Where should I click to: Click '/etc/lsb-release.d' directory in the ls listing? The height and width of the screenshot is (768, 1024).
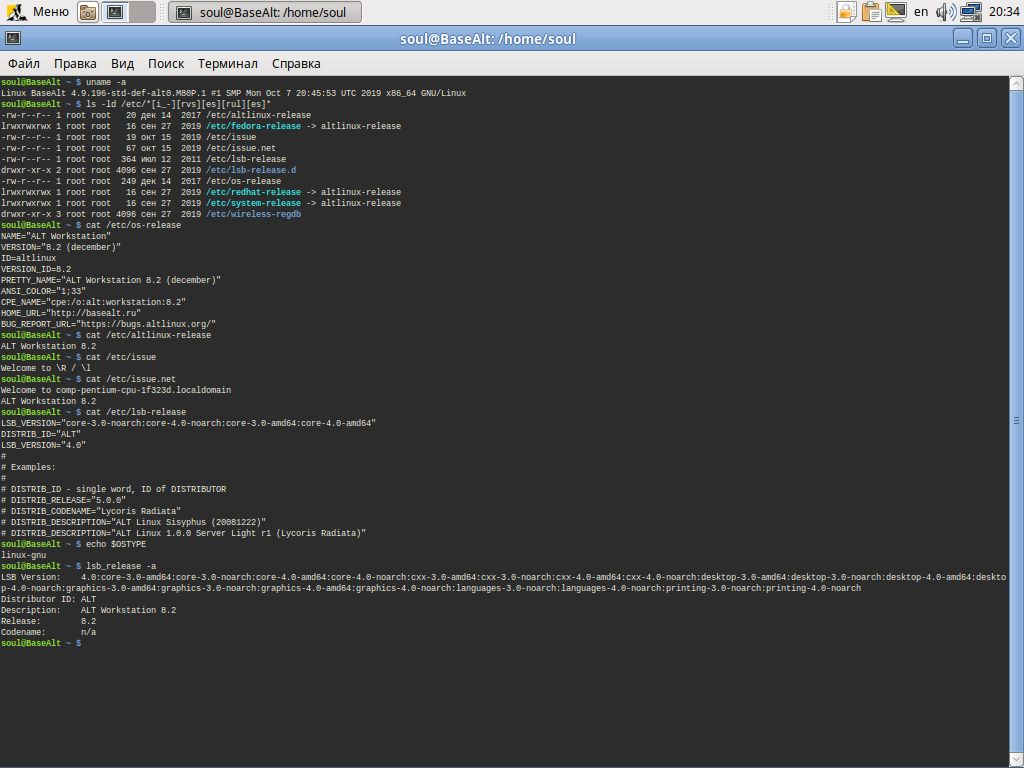point(251,170)
